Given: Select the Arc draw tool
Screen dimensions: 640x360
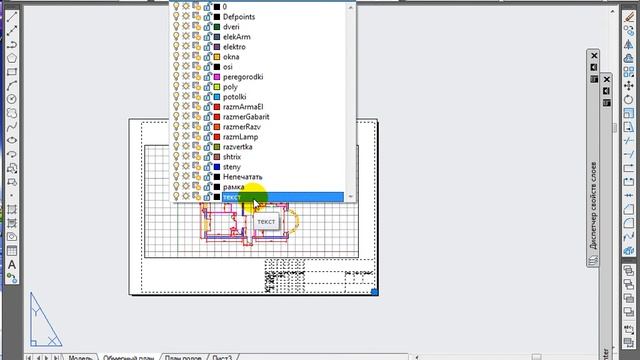Looking at the screenshot, I should [x=11, y=85].
